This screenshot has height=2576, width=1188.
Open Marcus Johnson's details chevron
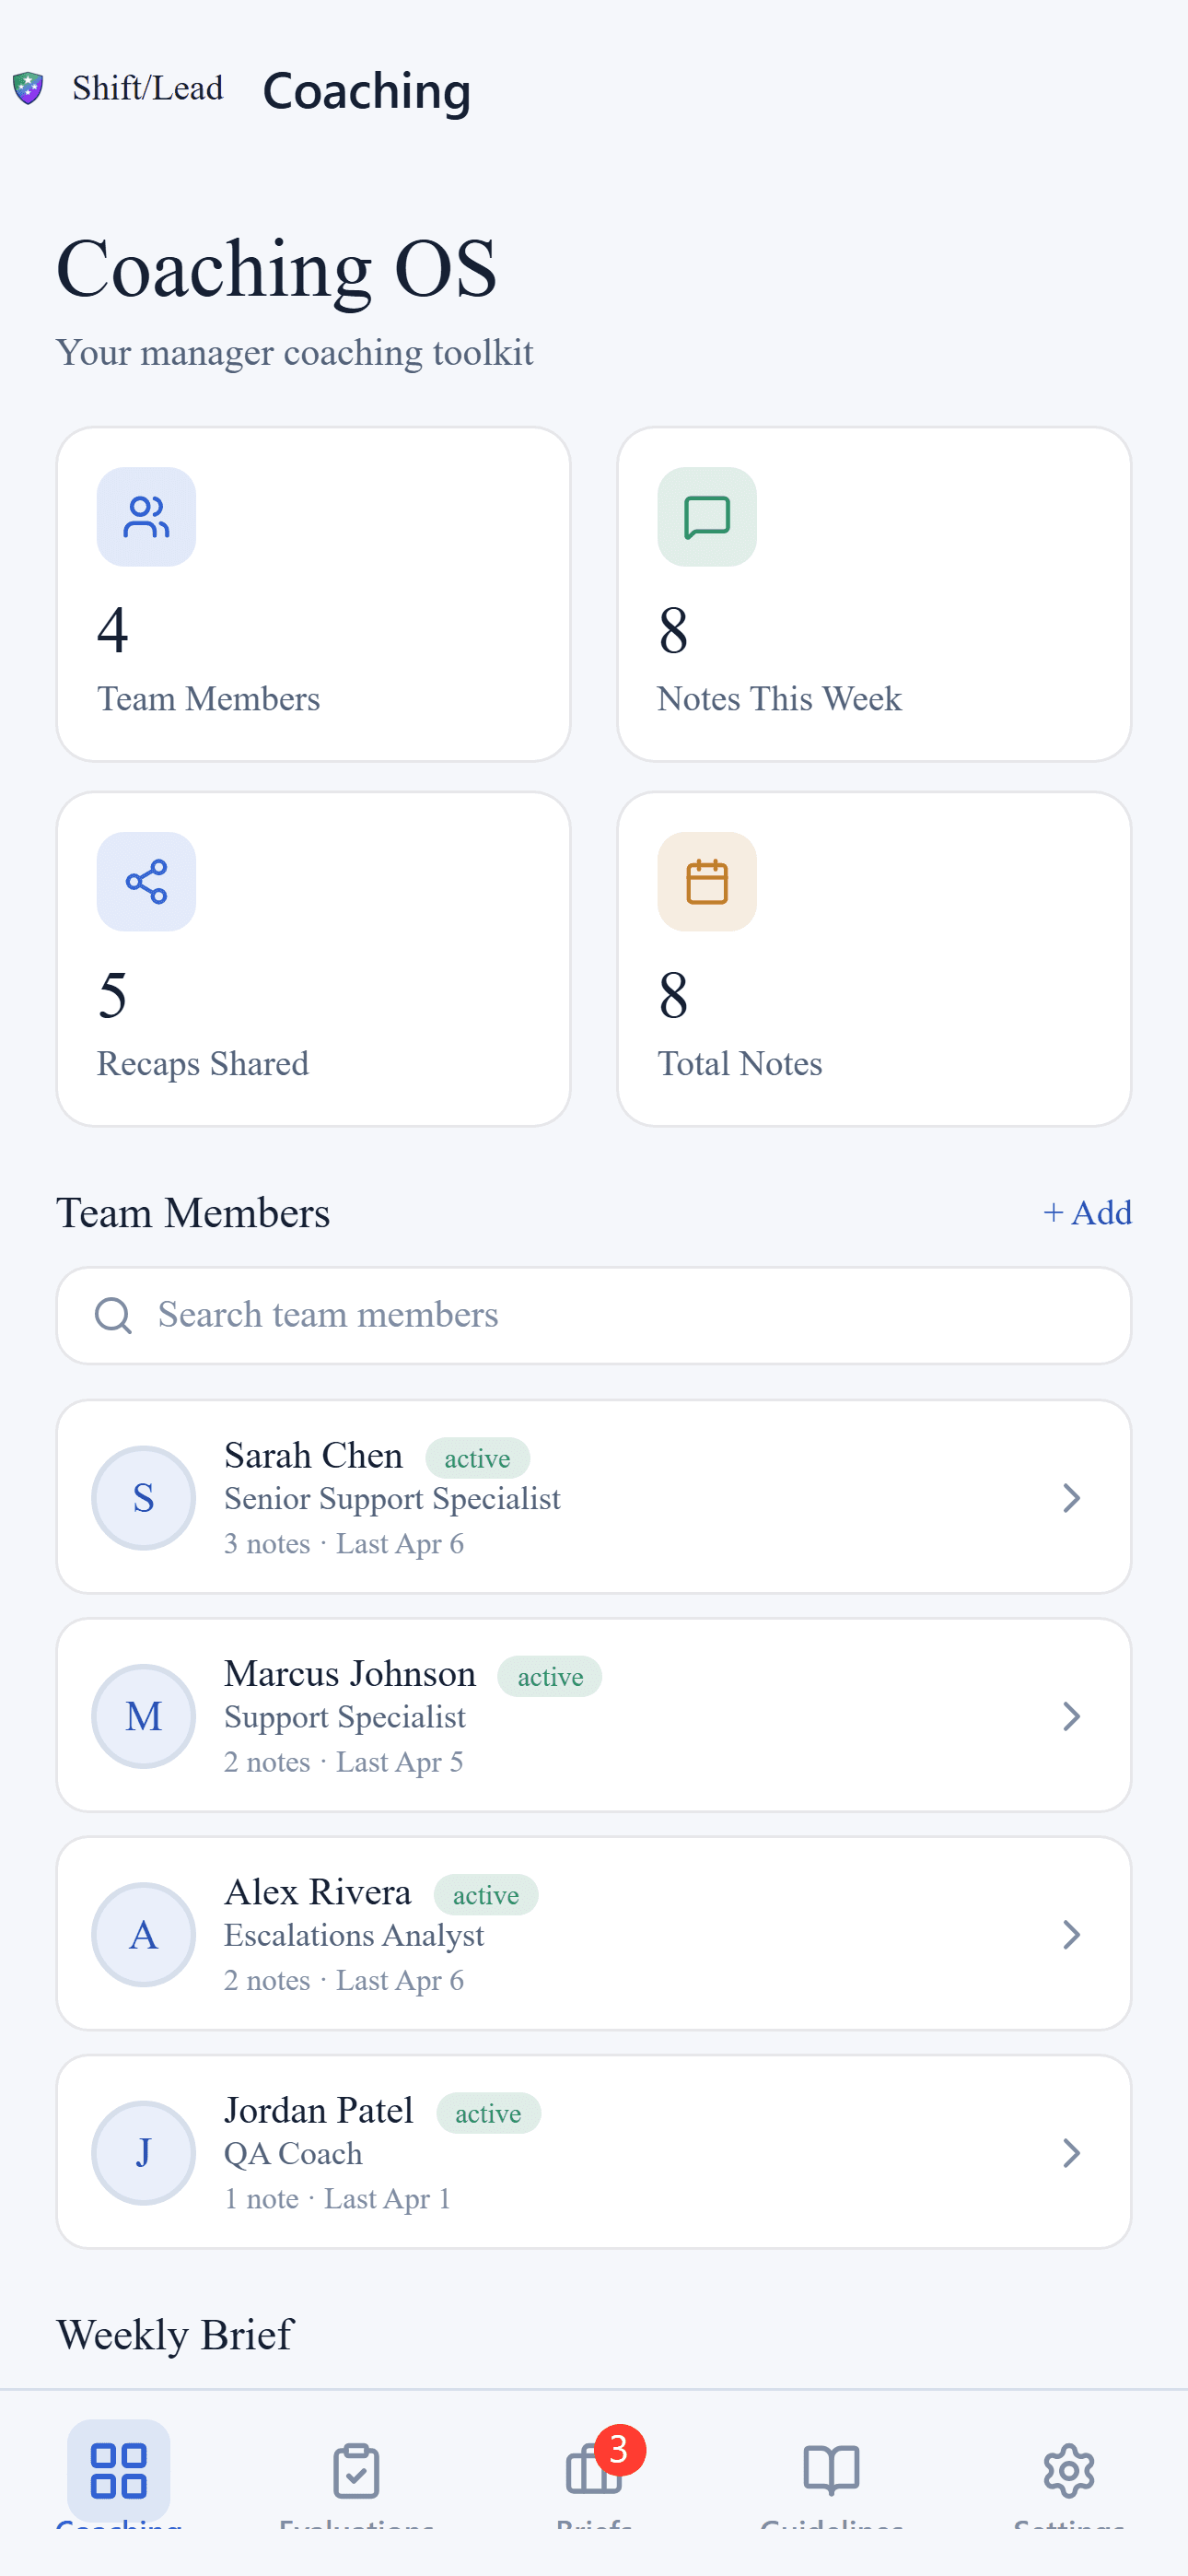pyautogui.click(x=1071, y=1716)
